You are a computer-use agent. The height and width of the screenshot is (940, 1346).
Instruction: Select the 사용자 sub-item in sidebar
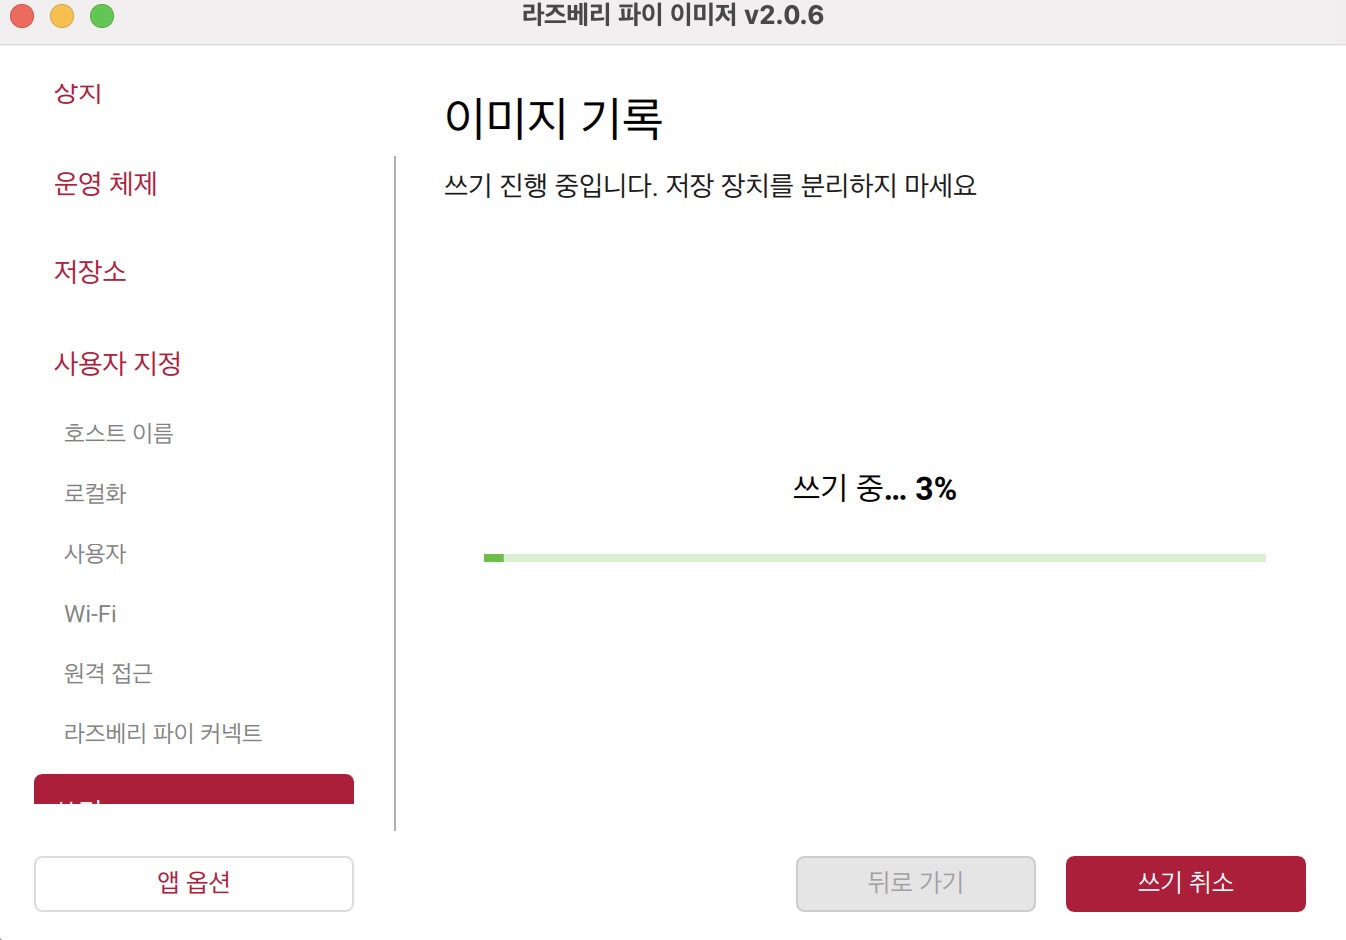click(95, 553)
